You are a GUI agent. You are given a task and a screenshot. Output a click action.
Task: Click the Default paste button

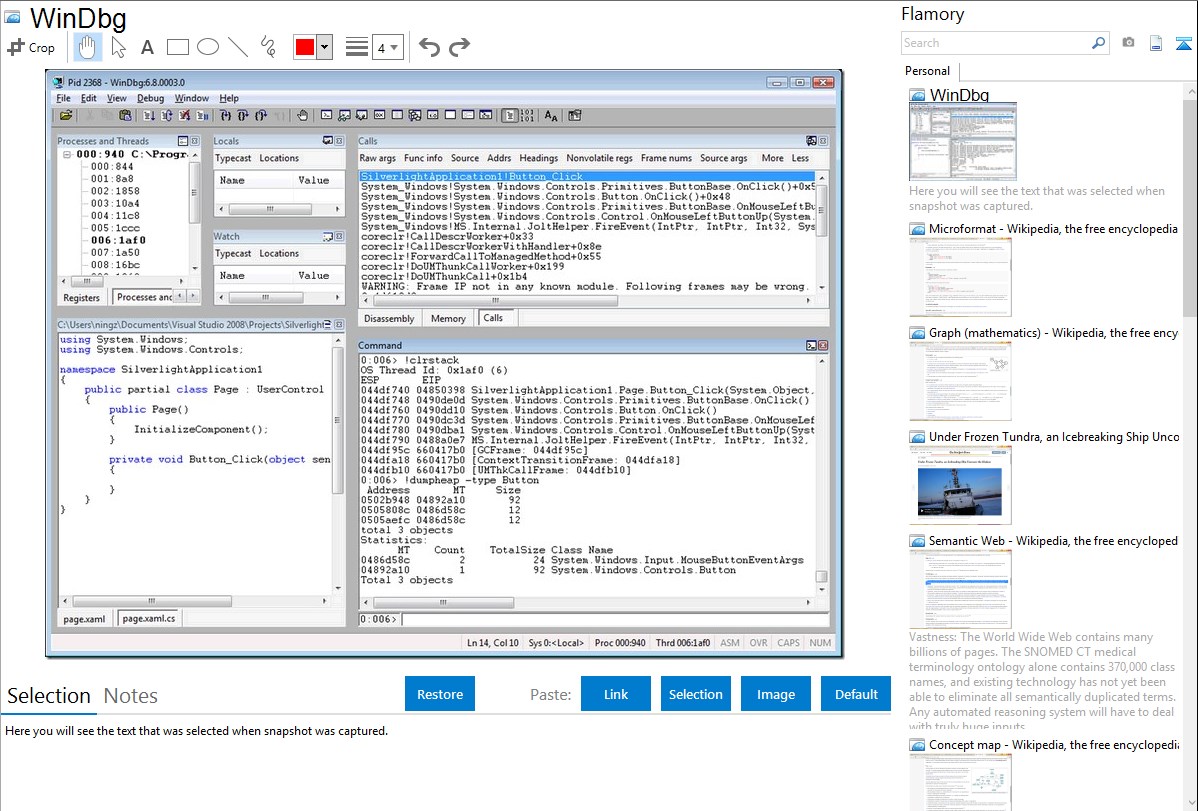(x=856, y=694)
